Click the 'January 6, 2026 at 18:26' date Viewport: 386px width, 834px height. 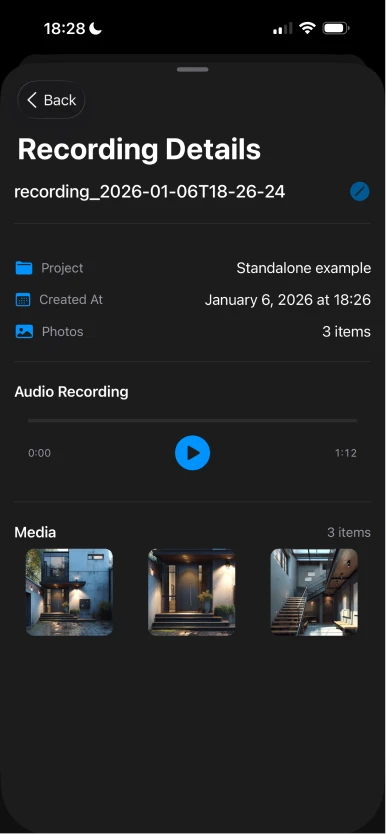pos(288,300)
